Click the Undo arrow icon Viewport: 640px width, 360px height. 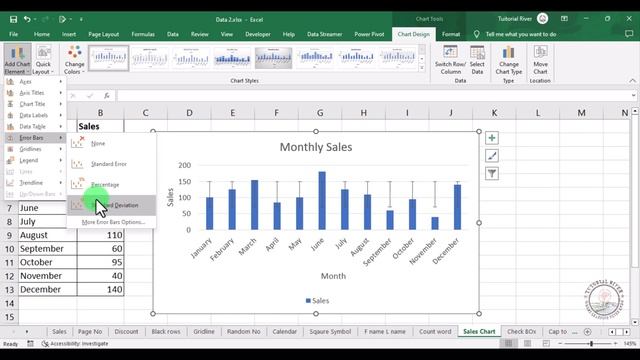(27, 19)
